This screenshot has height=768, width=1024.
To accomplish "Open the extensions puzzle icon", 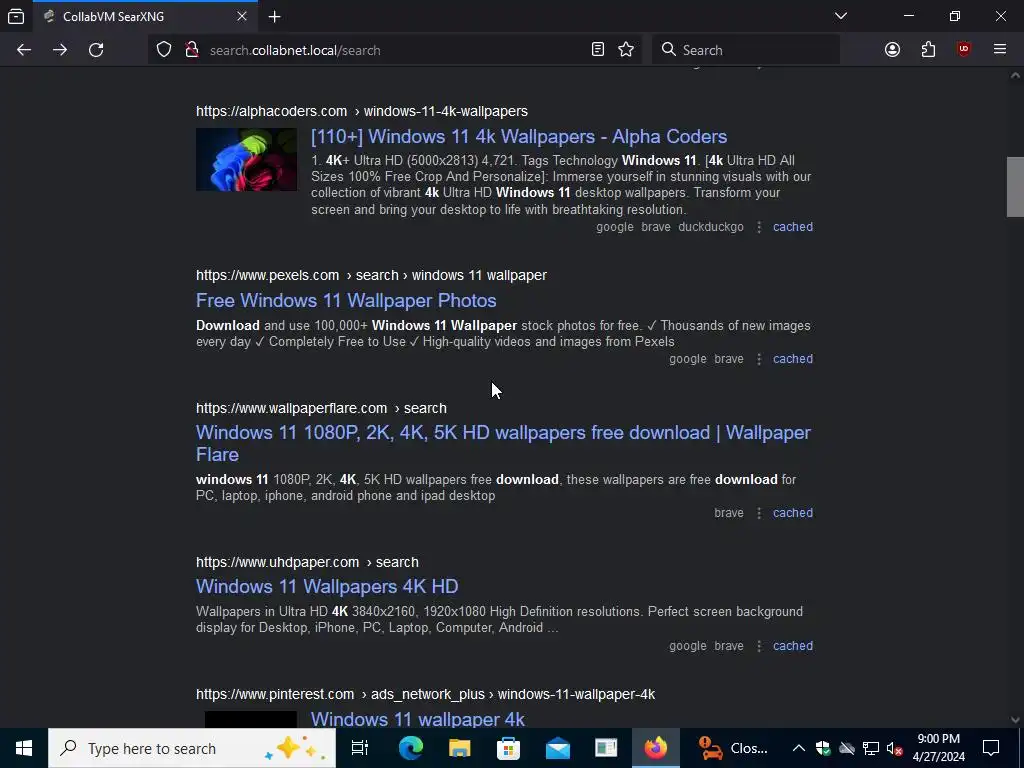I will point(928,50).
